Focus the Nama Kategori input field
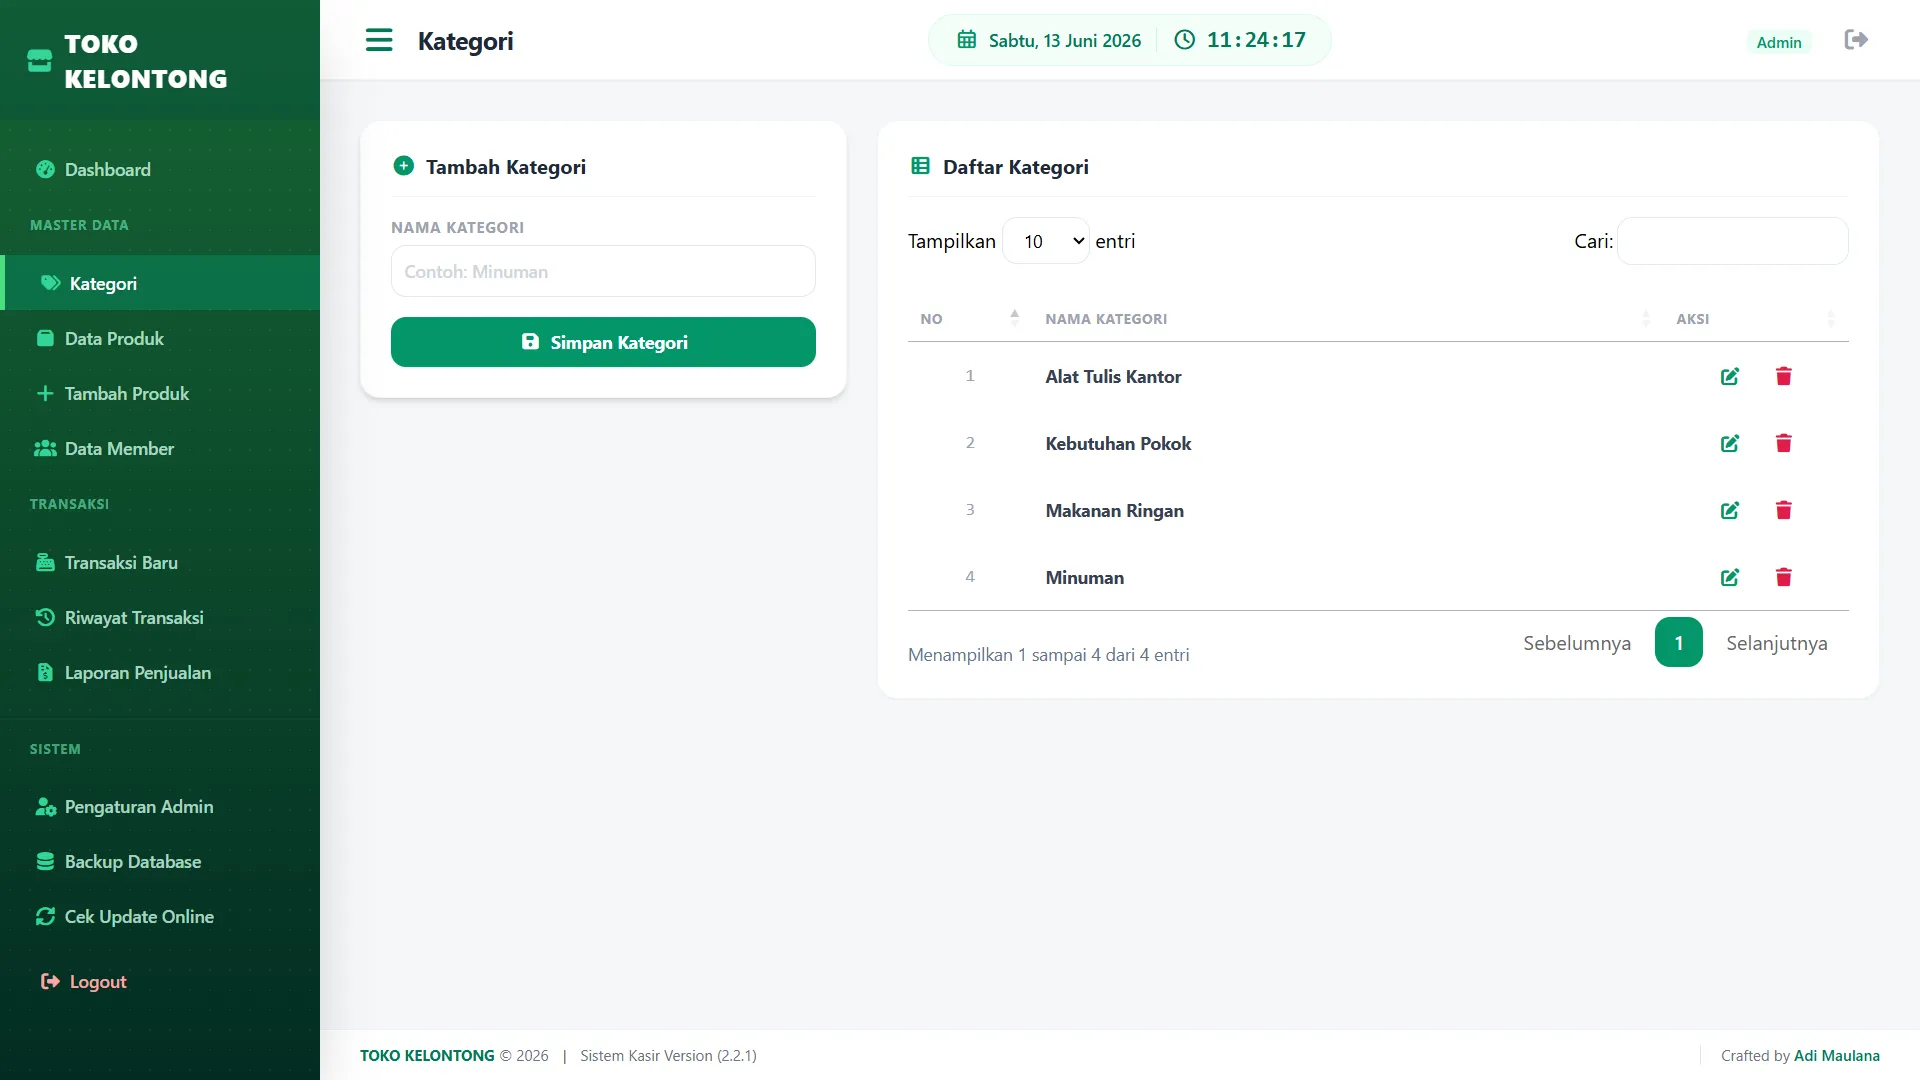The image size is (1920, 1080). coord(603,271)
